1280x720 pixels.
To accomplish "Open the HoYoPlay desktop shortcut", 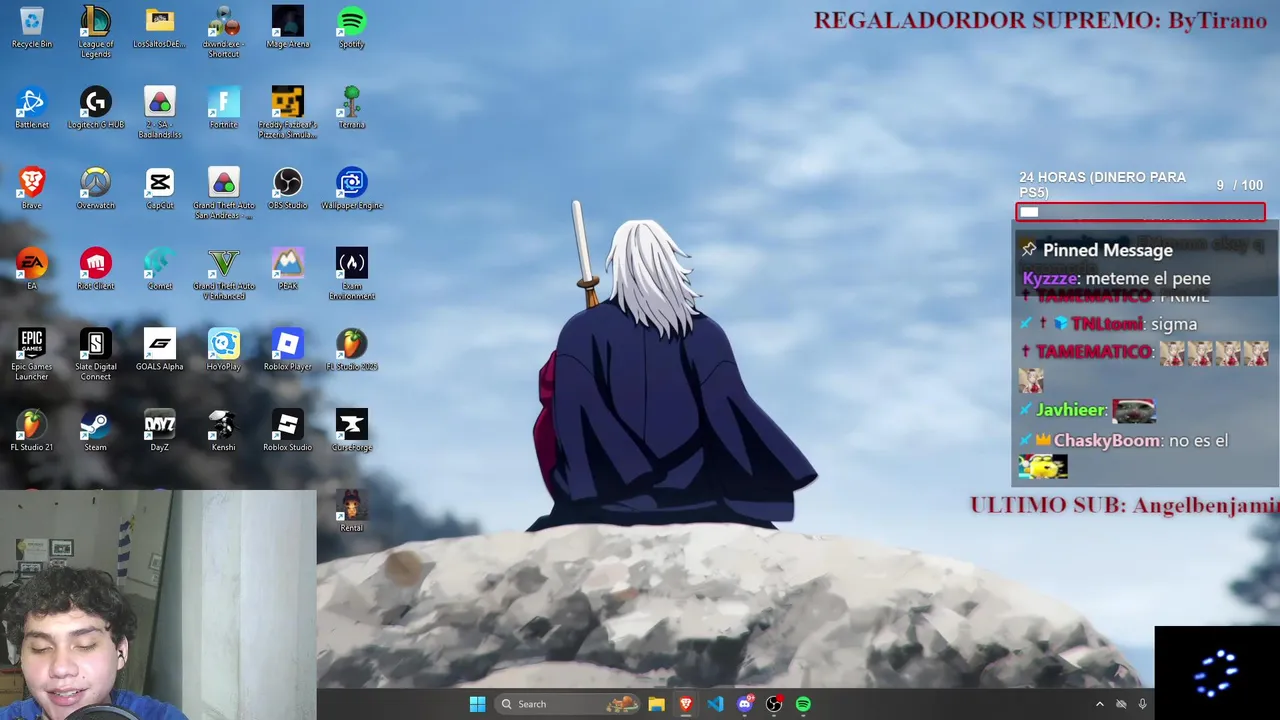I will pyautogui.click(x=224, y=351).
